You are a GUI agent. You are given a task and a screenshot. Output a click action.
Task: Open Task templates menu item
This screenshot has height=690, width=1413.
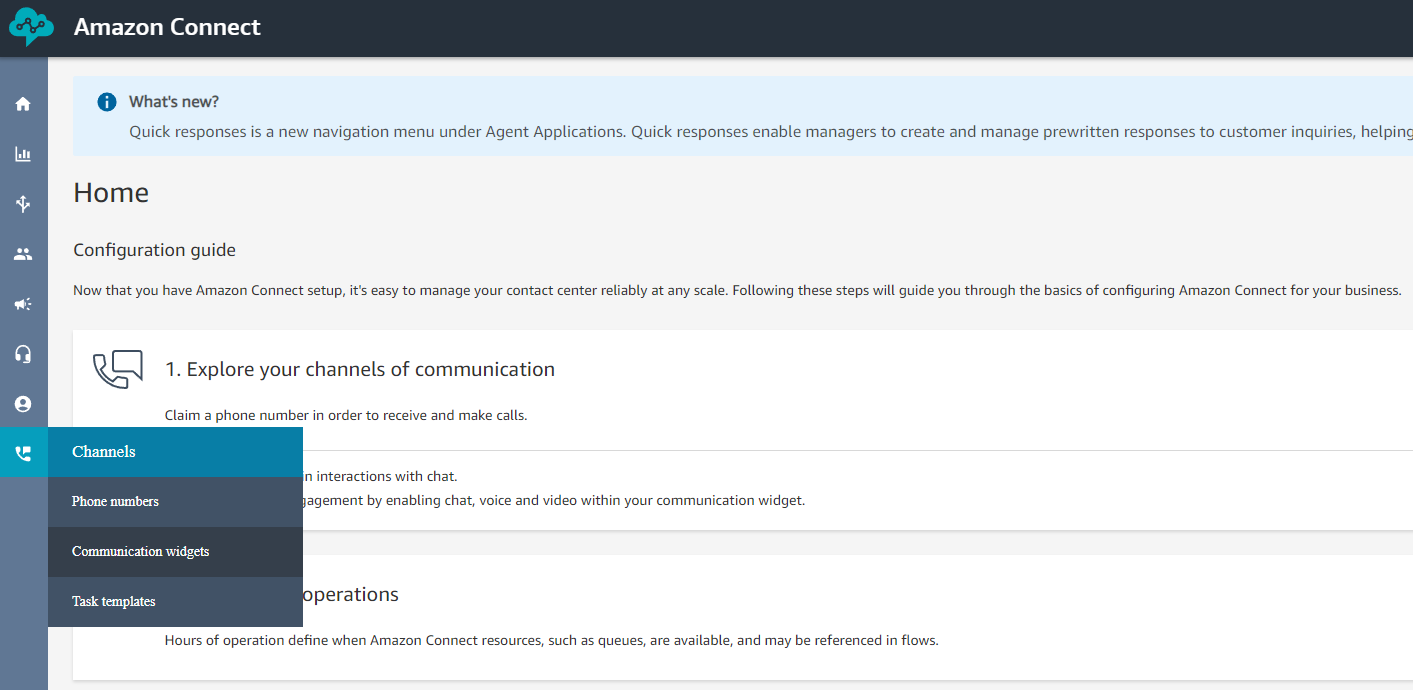175,602
